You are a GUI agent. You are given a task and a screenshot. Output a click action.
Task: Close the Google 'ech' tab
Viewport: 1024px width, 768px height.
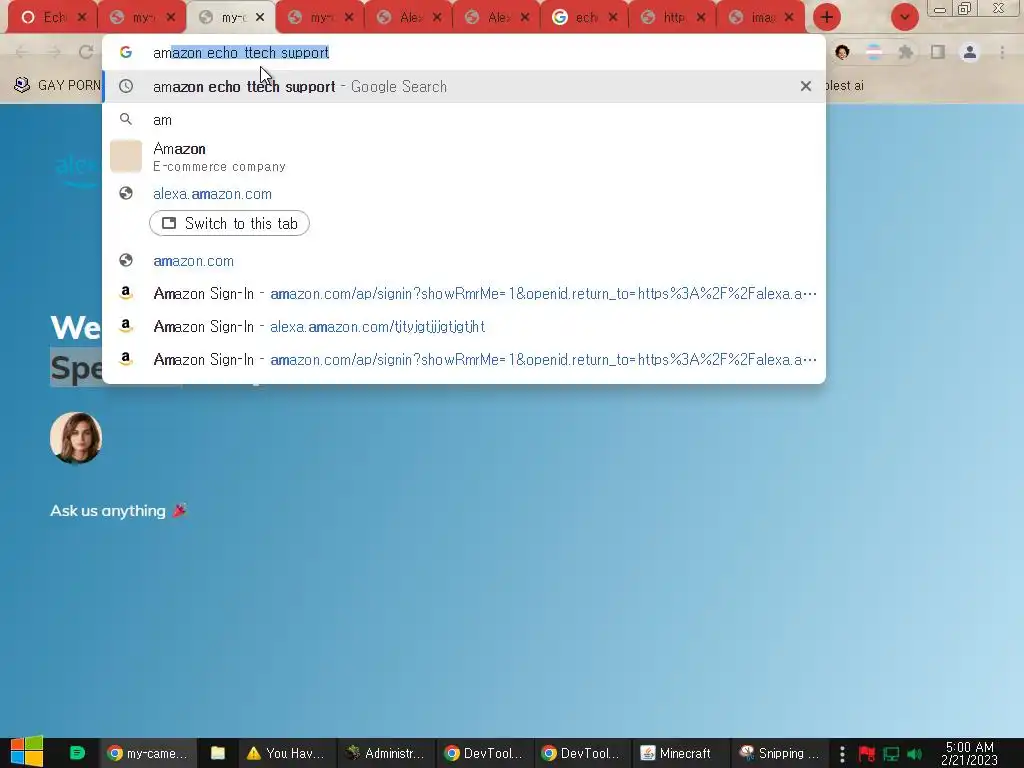[x=613, y=18]
